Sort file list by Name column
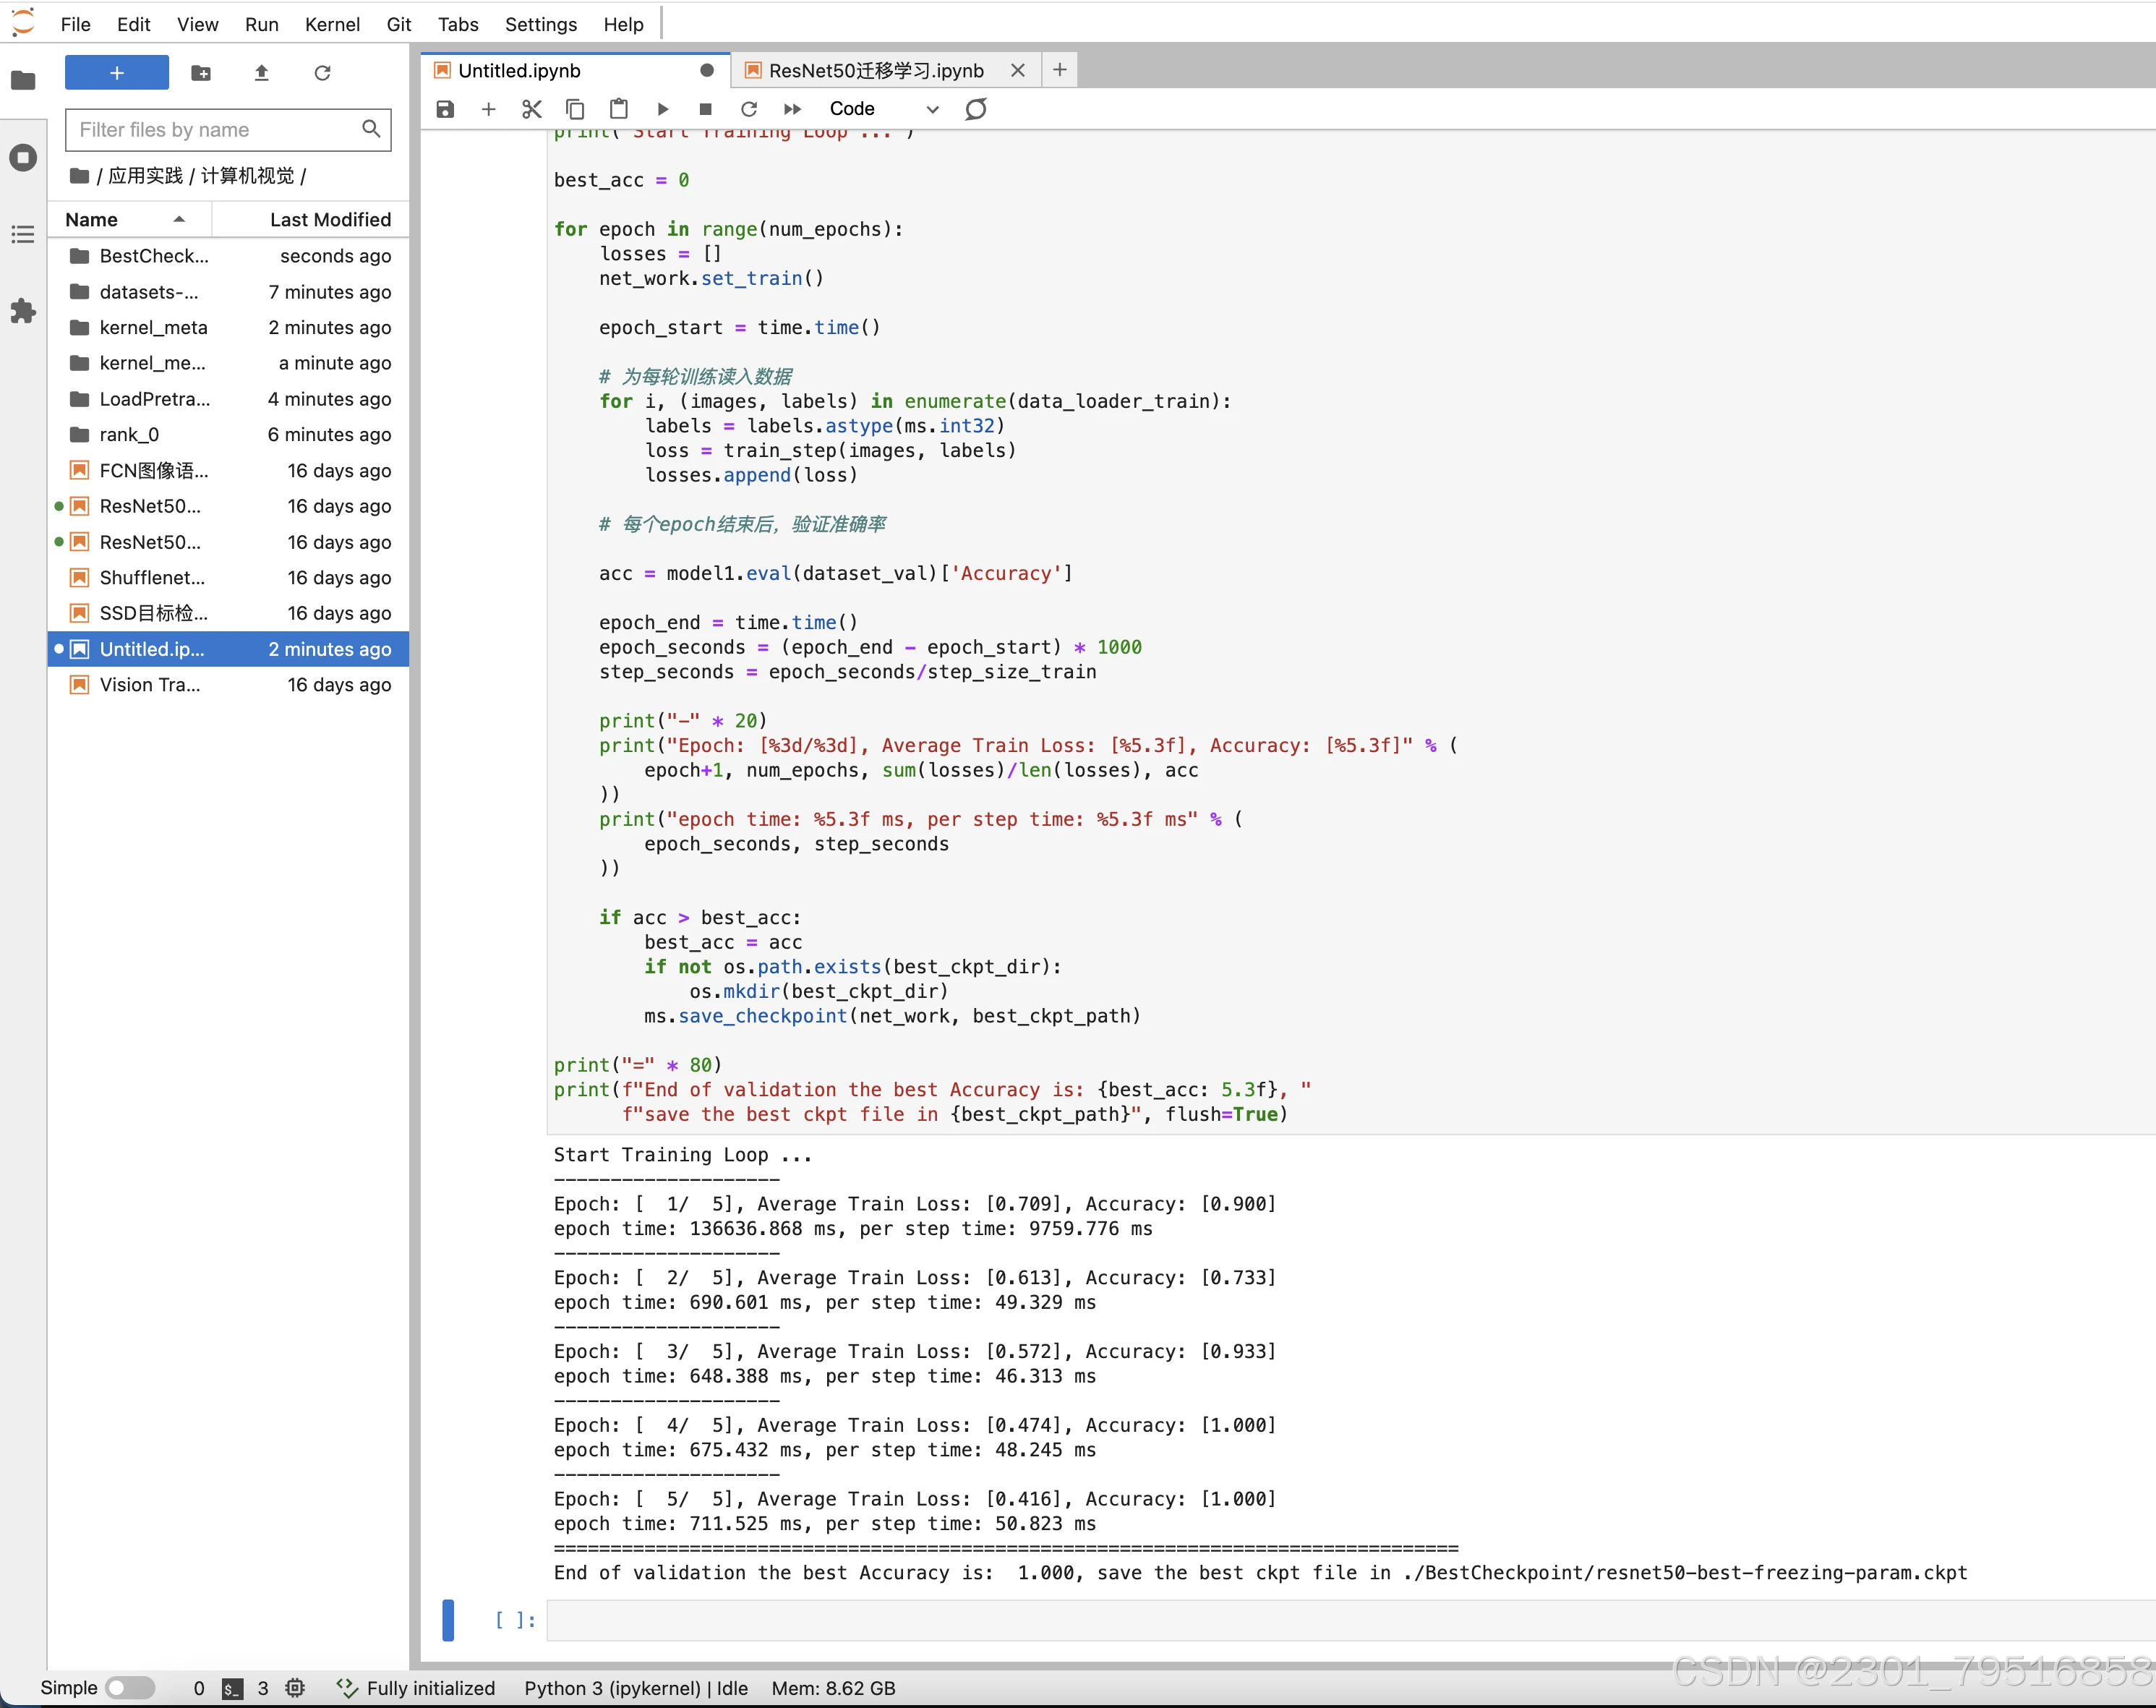The image size is (2156, 1708). (92, 219)
